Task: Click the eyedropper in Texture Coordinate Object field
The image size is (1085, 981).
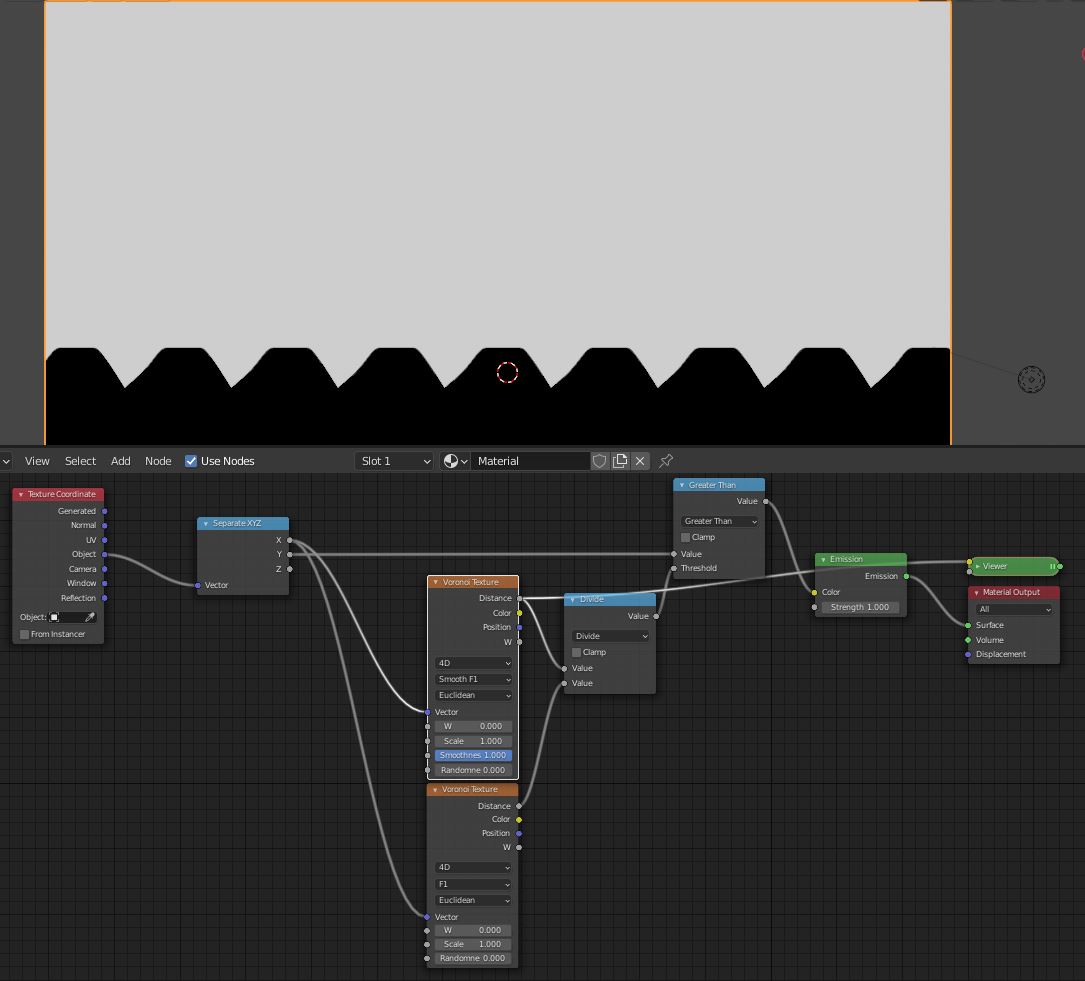Action: (89, 617)
